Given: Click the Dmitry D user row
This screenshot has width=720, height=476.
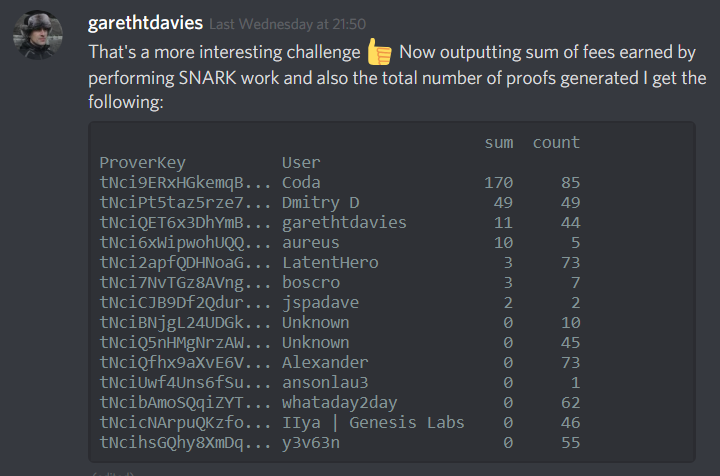Looking at the screenshot, I should tap(340, 202).
